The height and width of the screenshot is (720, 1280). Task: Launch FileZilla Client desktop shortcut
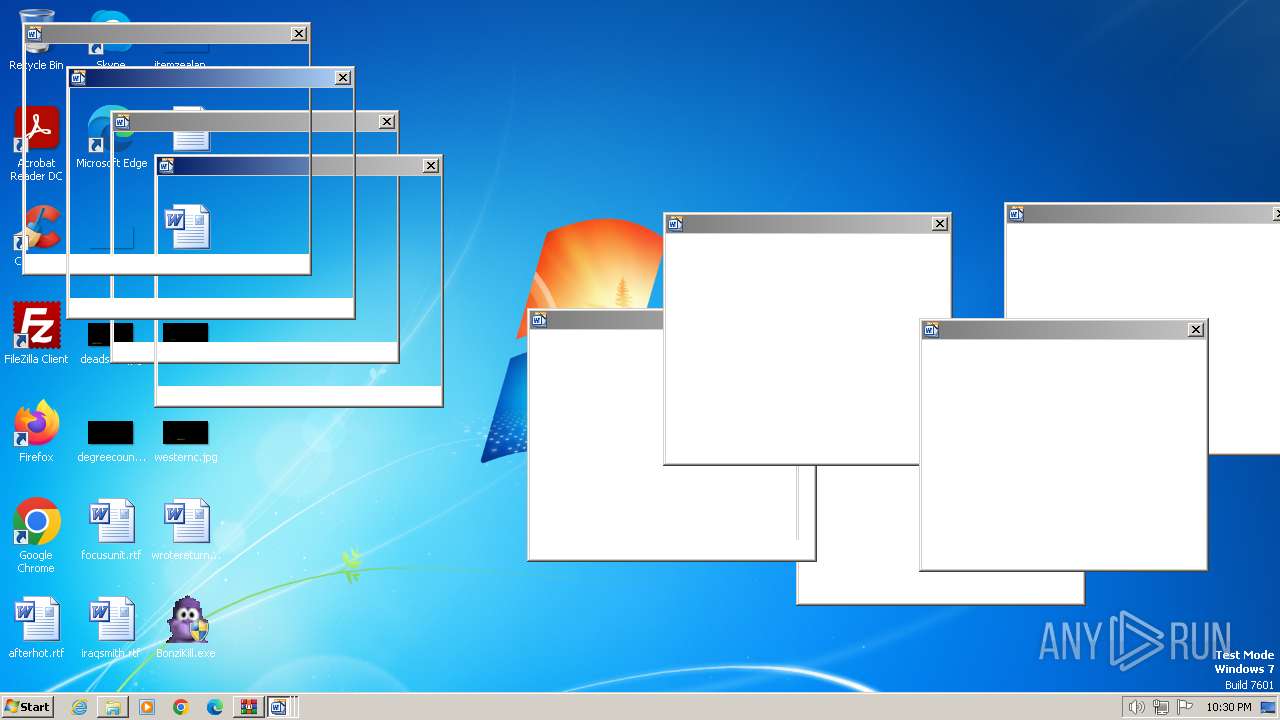click(36, 334)
